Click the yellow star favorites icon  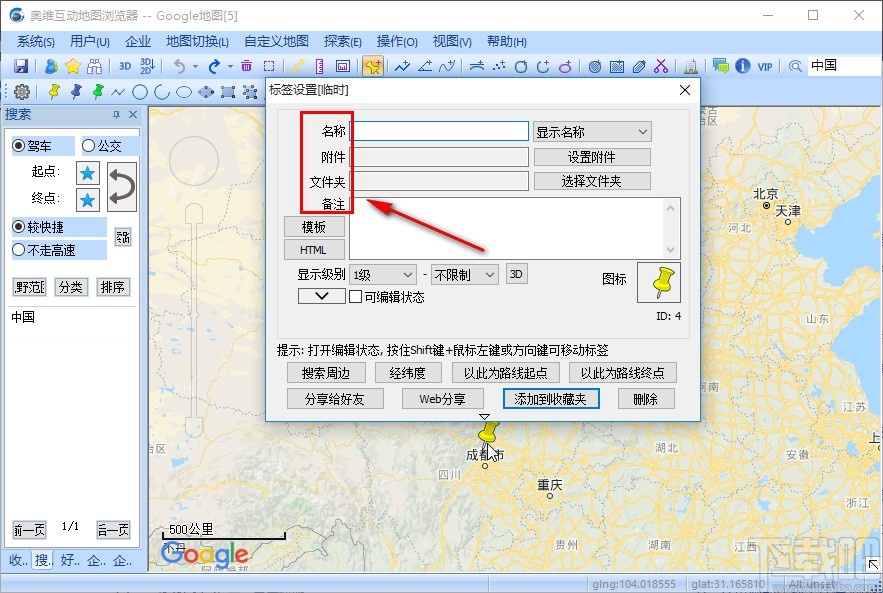point(73,66)
